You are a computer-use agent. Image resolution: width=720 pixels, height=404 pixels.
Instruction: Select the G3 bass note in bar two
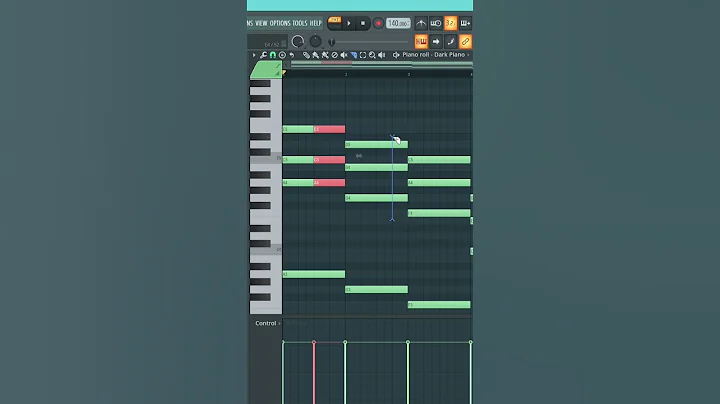376,290
